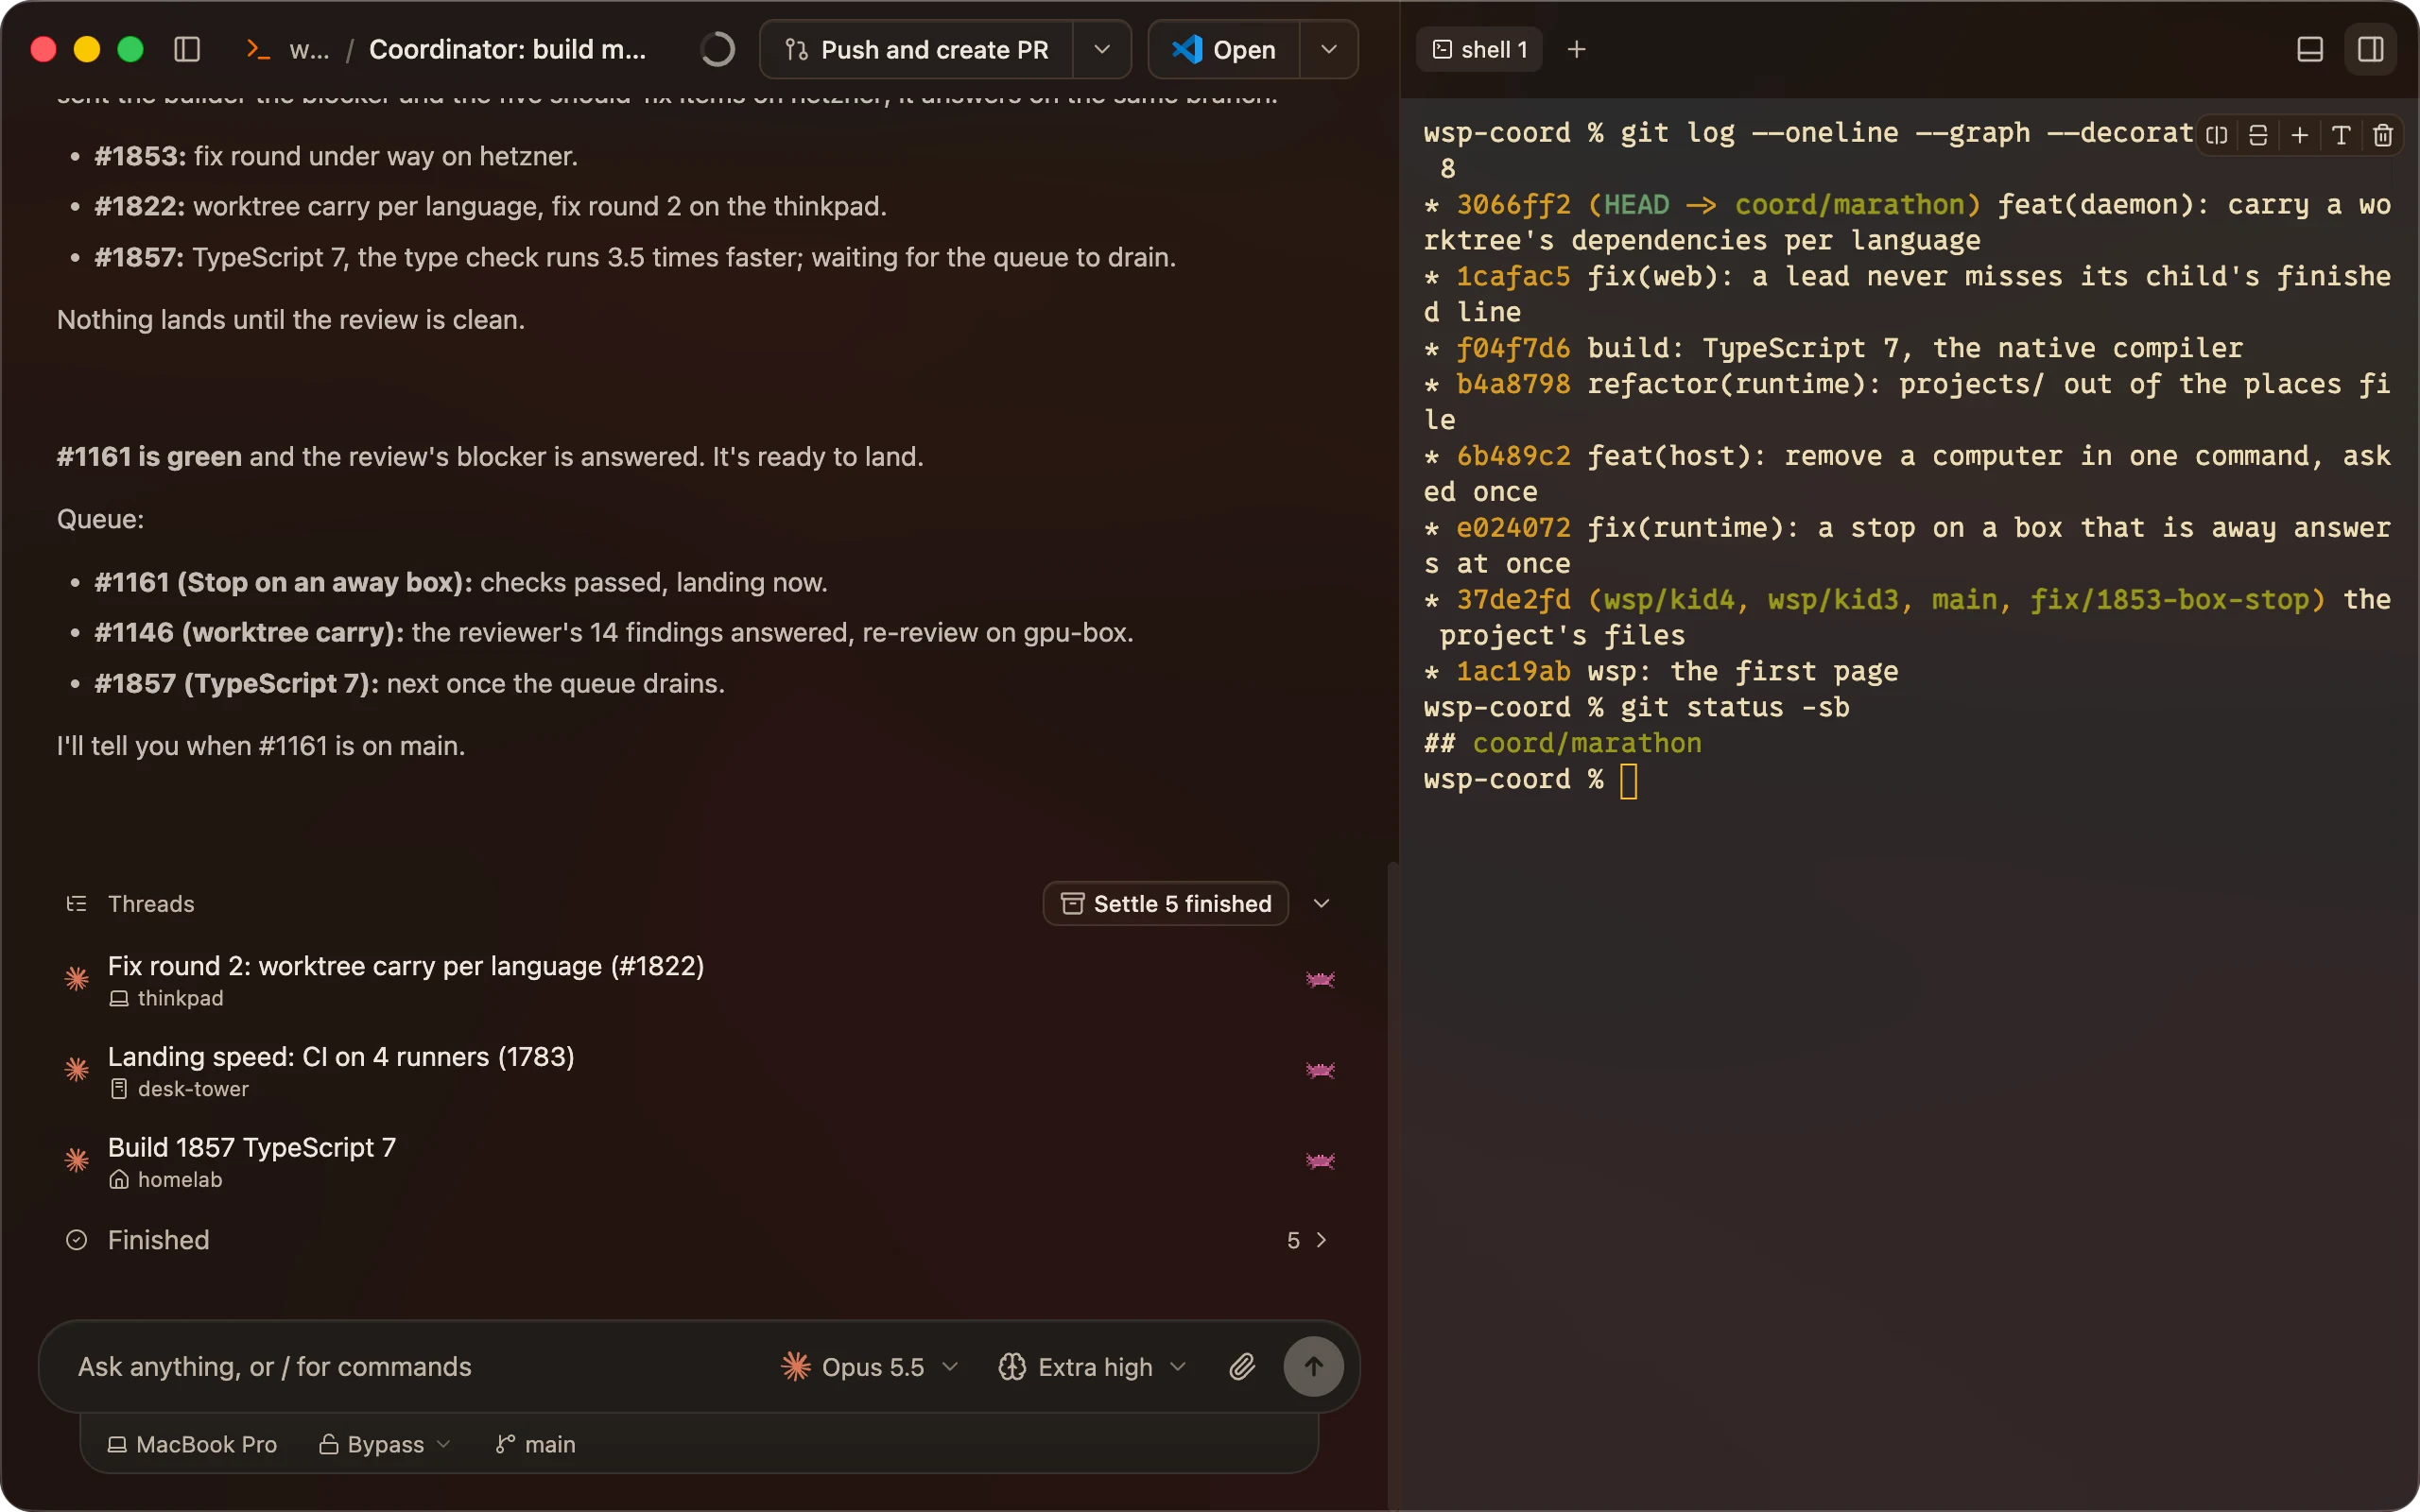Image resolution: width=2420 pixels, height=1512 pixels.
Task: Open the Extra high effort dropdown
Action: click(1092, 1367)
